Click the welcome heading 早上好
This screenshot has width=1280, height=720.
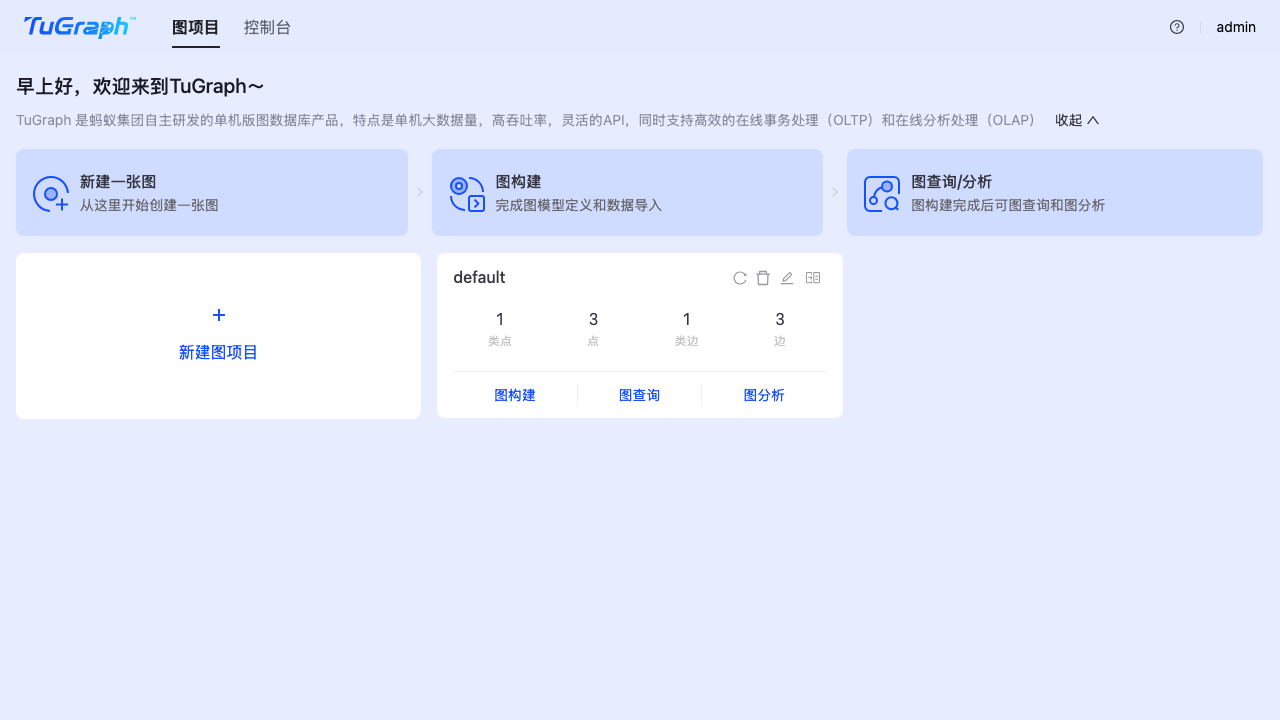pos(140,86)
